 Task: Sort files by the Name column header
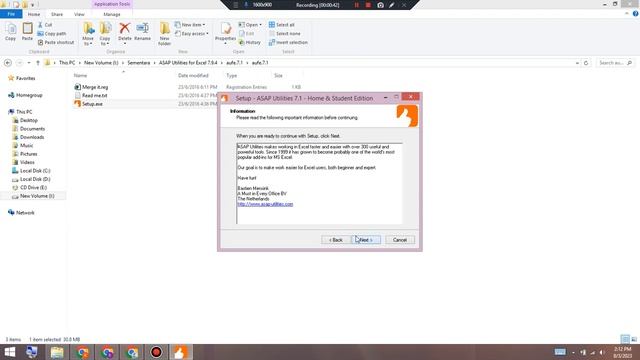point(80,76)
